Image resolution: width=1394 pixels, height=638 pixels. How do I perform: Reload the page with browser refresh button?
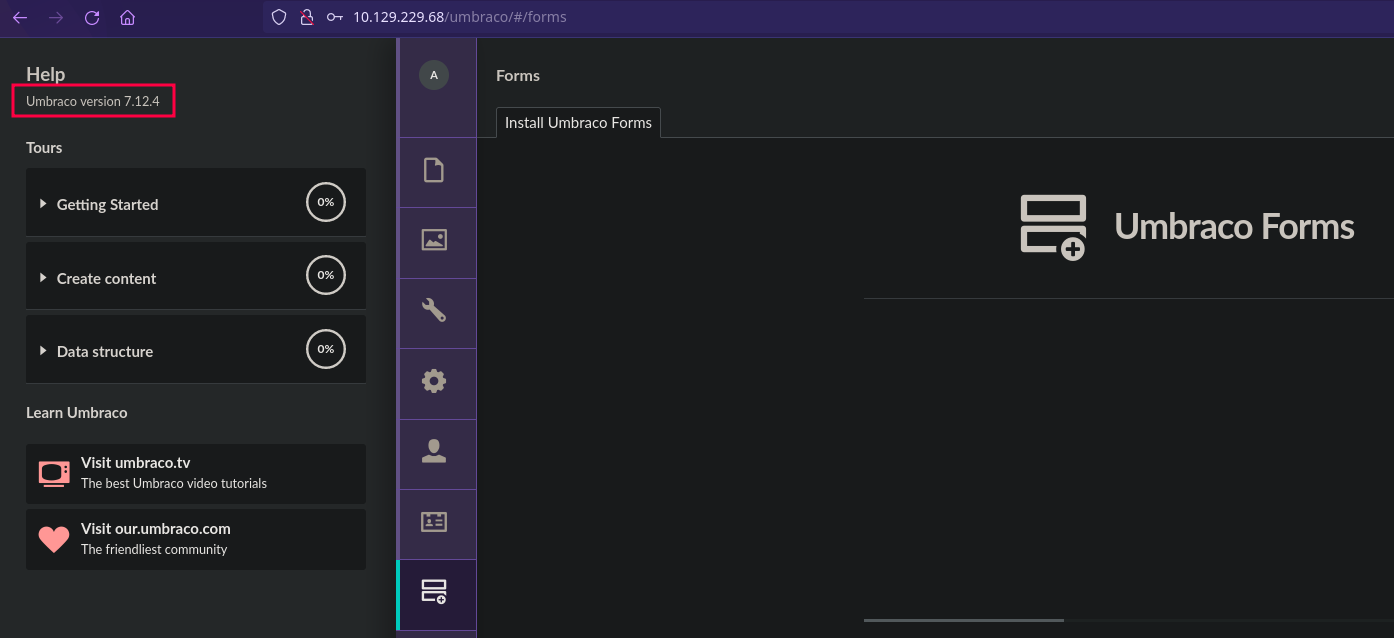click(92, 17)
